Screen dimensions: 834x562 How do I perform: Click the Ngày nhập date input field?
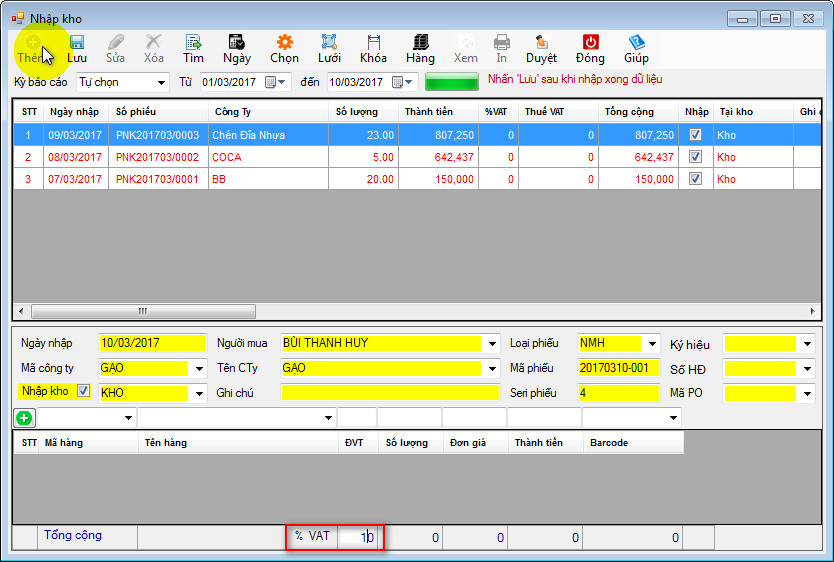[152, 343]
